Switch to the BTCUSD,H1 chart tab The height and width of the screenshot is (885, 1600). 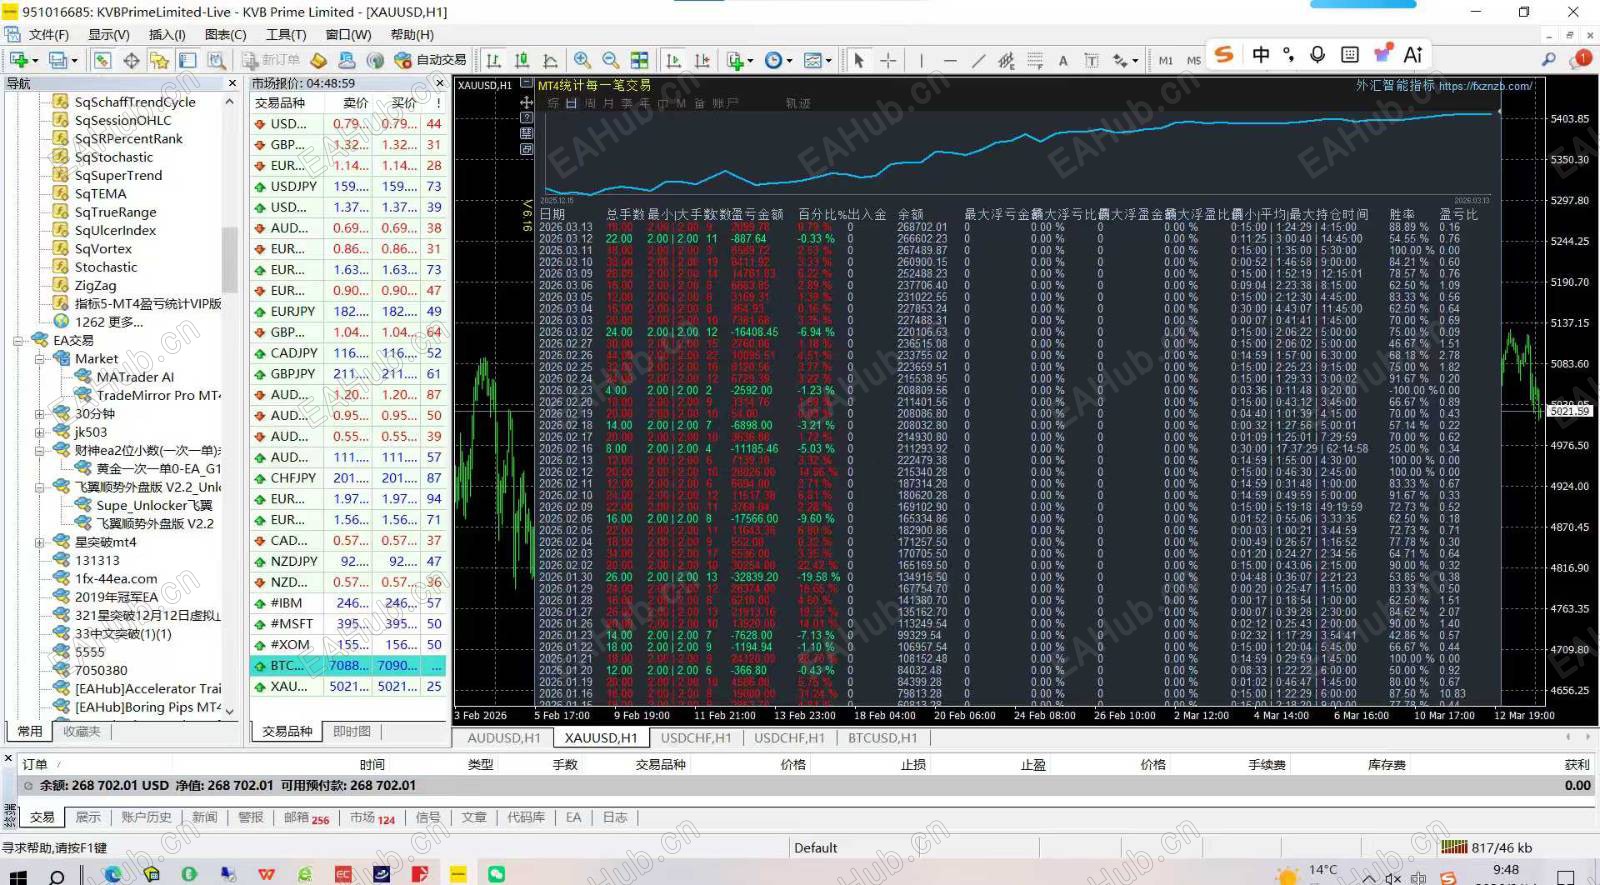[882, 738]
